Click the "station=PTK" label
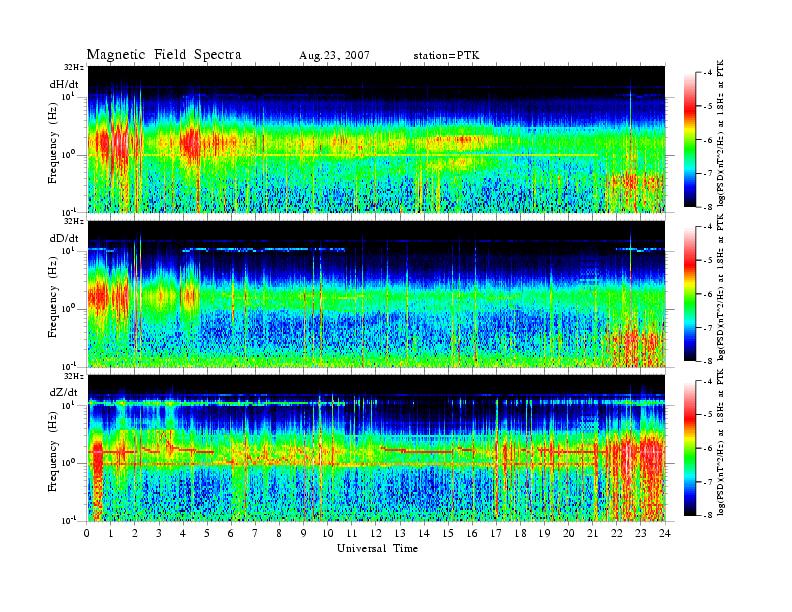 click(x=447, y=56)
